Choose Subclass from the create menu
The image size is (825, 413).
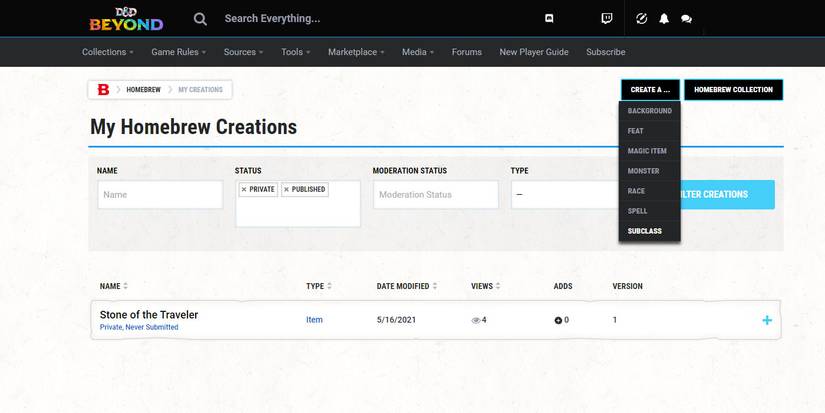pos(645,231)
